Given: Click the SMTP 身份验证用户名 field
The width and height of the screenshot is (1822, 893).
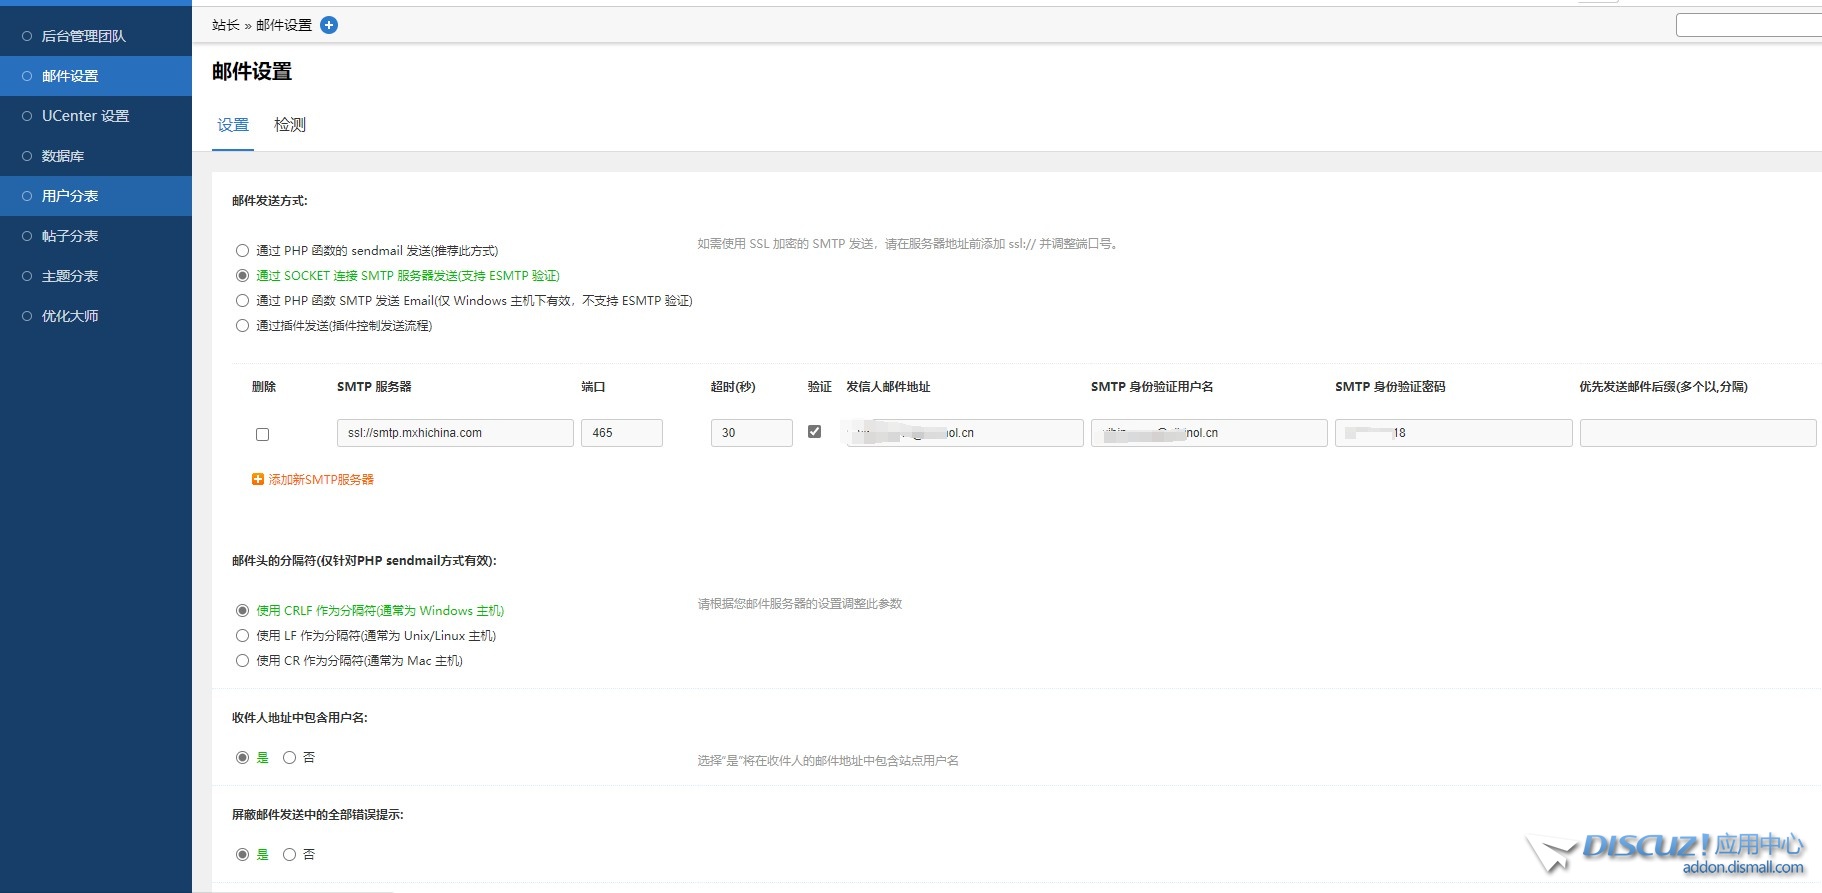Looking at the screenshot, I should [x=1209, y=433].
